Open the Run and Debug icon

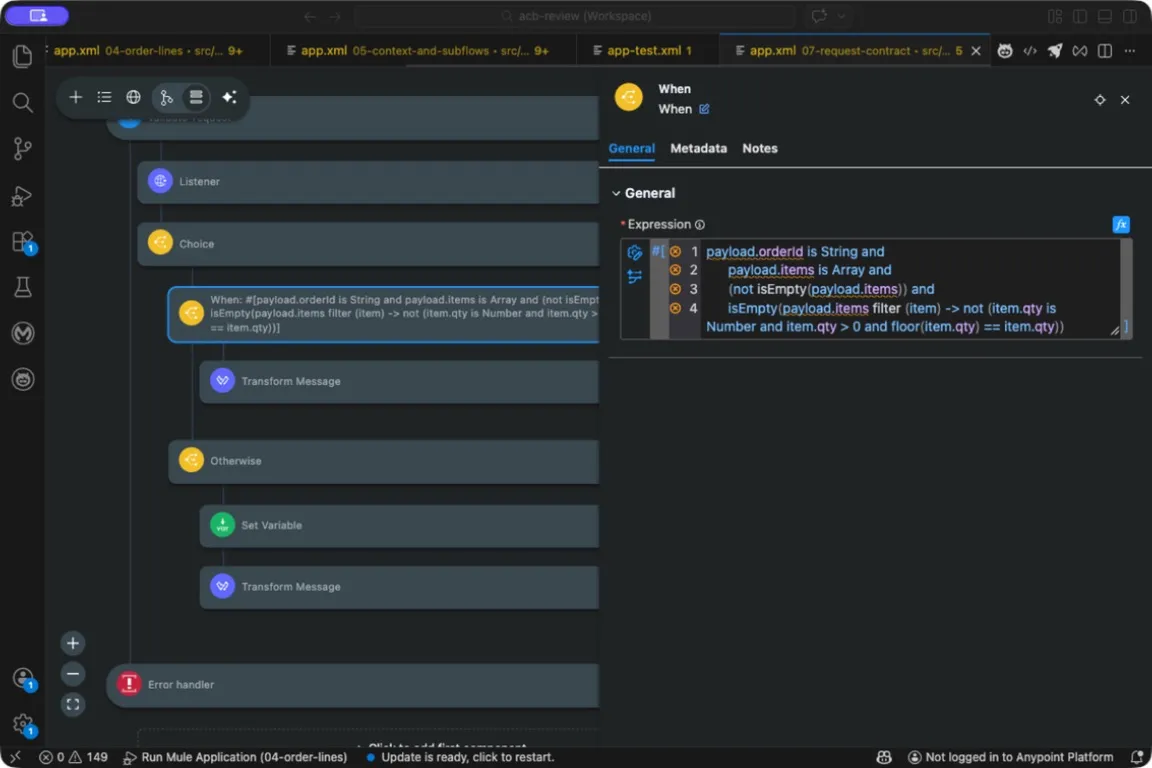[23, 195]
